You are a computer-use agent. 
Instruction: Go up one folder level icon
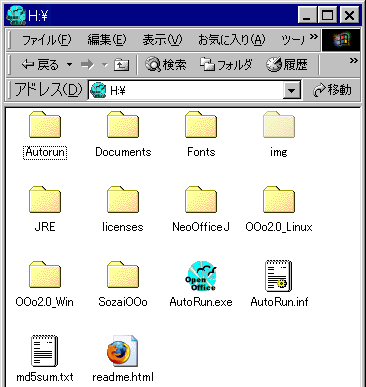[x=121, y=64]
